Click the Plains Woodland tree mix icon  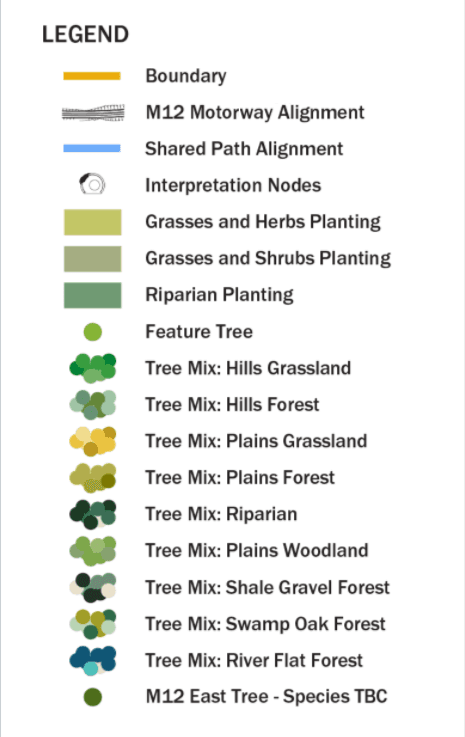coord(93,551)
